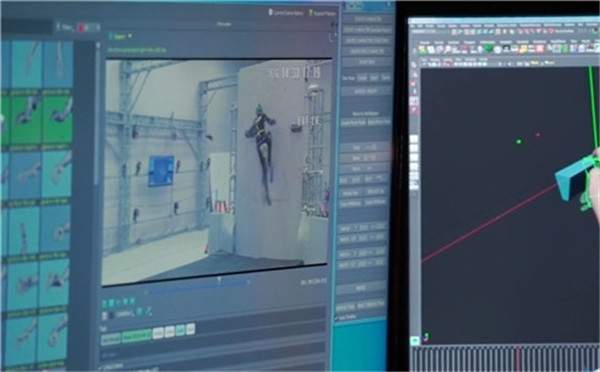Toggle the checkbox at the bottom of the side panel
This screenshot has width=600, height=372.
coord(336,317)
